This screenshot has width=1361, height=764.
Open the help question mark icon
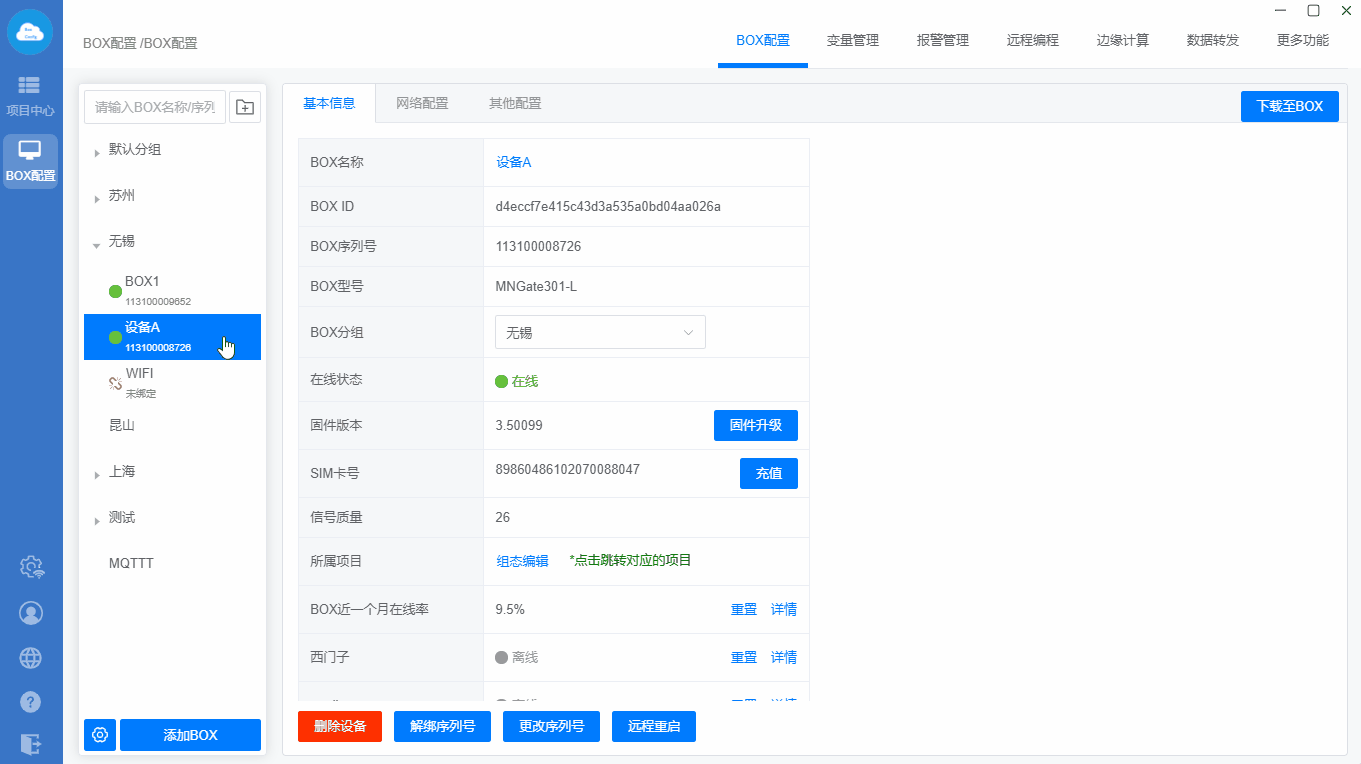(x=31, y=702)
